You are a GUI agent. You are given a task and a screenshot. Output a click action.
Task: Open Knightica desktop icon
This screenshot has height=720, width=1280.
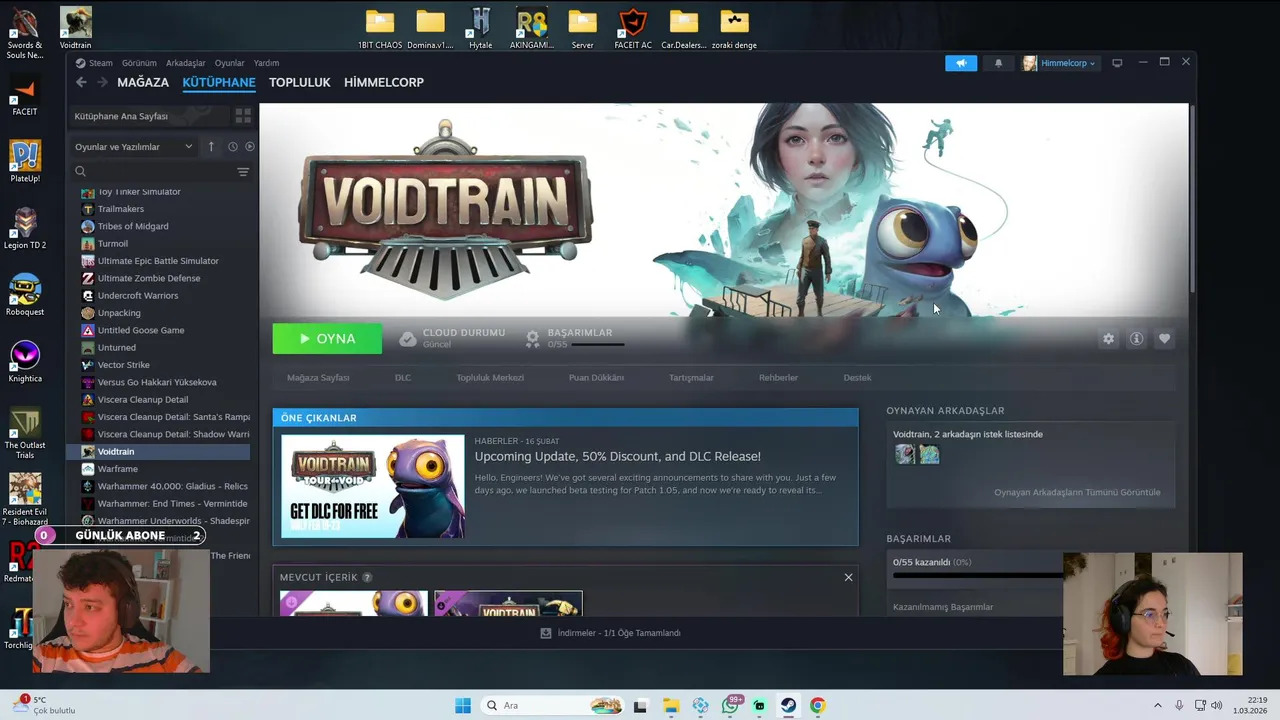pyautogui.click(x=25, y=362)
